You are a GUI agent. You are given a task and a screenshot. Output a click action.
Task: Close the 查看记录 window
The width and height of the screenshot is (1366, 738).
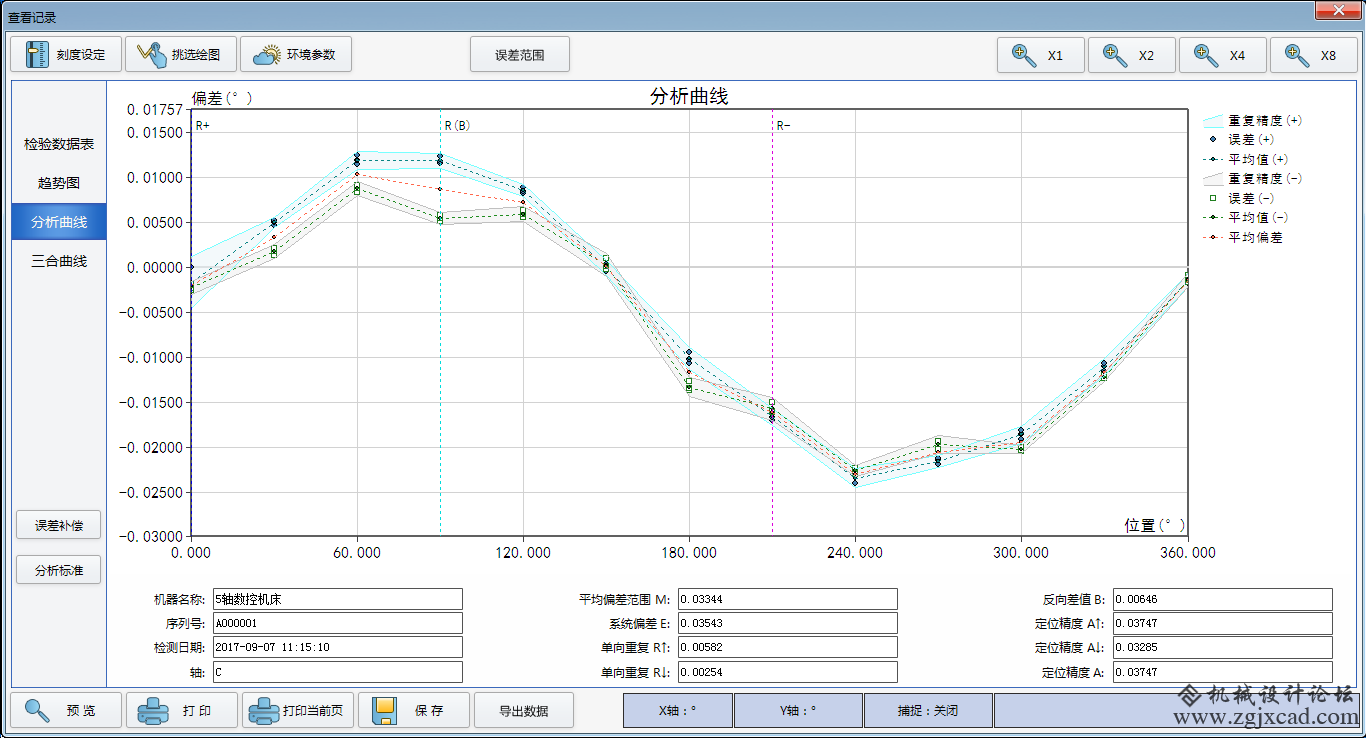[1337, 9]
